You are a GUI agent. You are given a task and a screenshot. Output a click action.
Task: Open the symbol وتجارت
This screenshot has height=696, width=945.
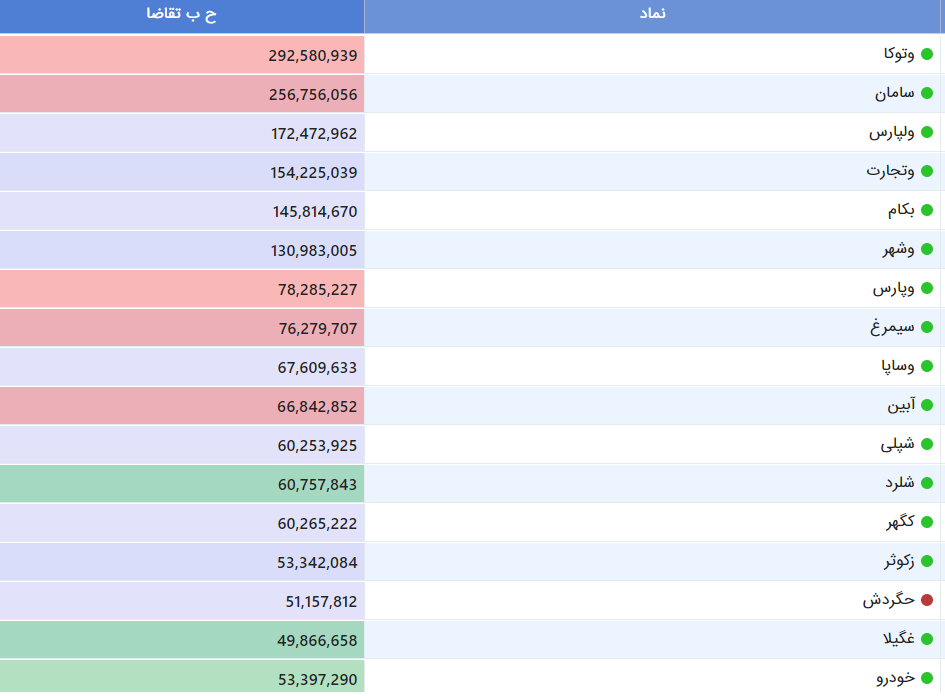[x=891, y=171]
